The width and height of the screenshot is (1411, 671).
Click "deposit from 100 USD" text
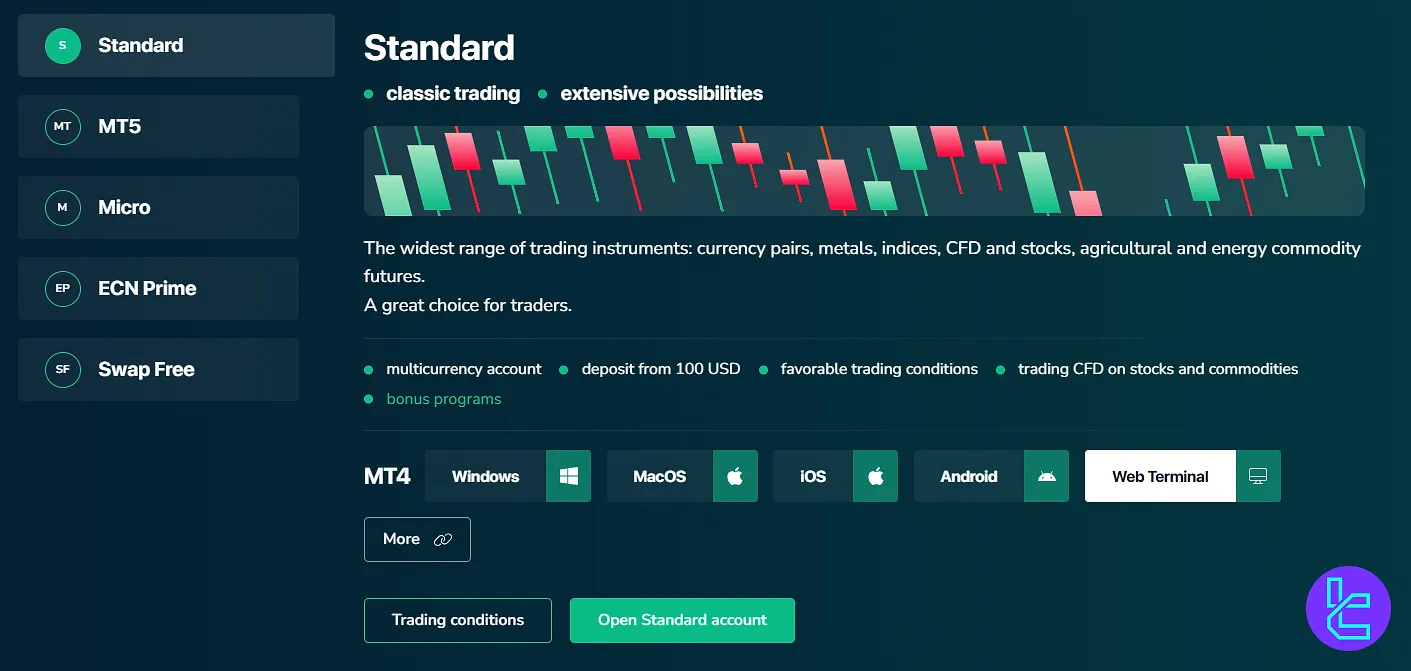pos(661,369)
